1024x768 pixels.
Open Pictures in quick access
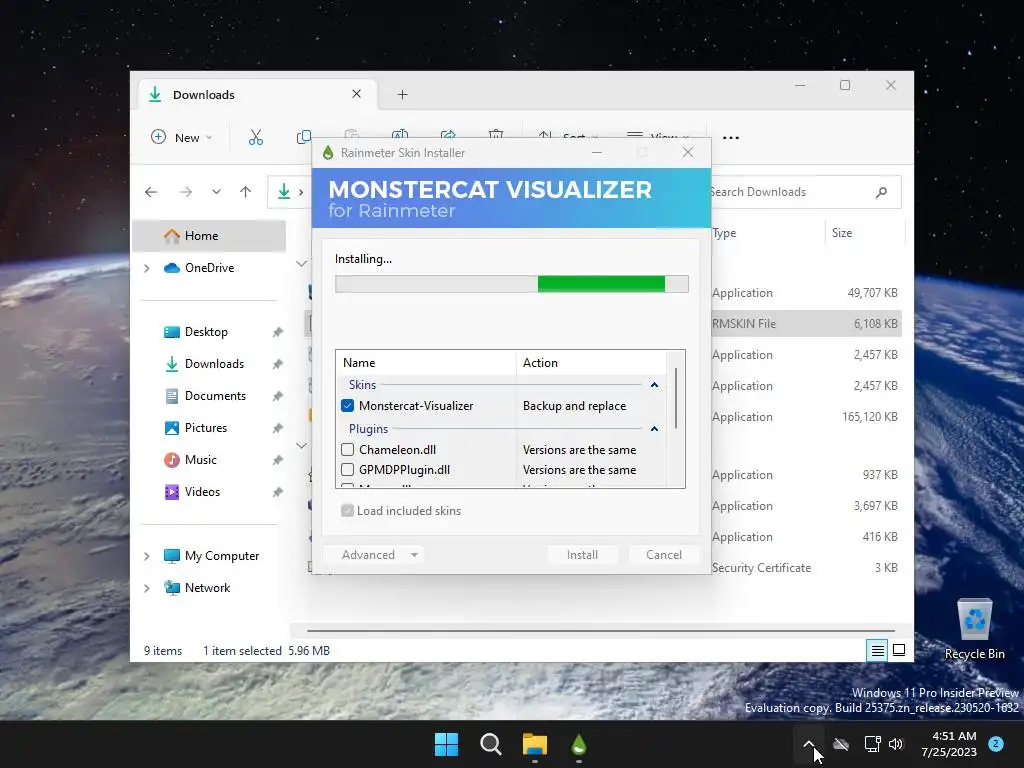pos(206,428)
